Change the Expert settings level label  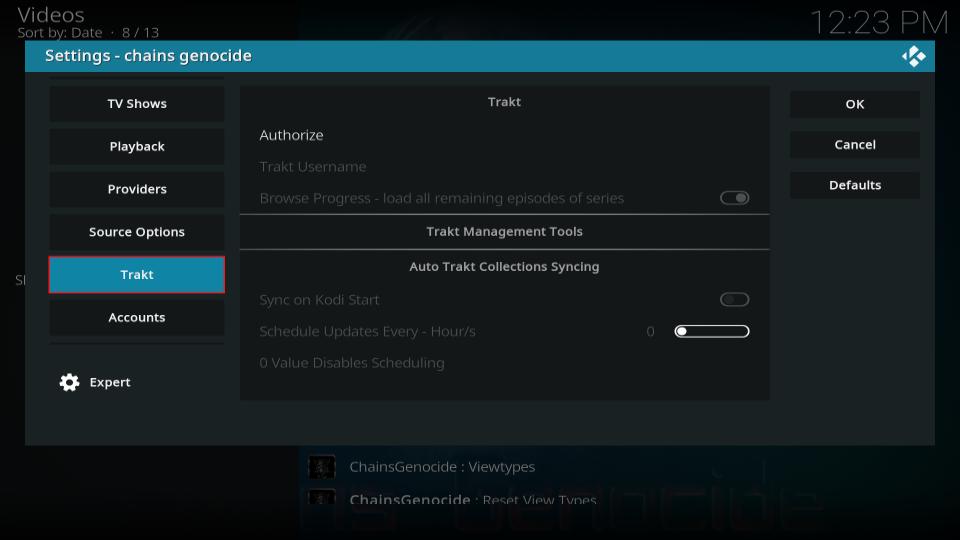(x=110, y=382)
